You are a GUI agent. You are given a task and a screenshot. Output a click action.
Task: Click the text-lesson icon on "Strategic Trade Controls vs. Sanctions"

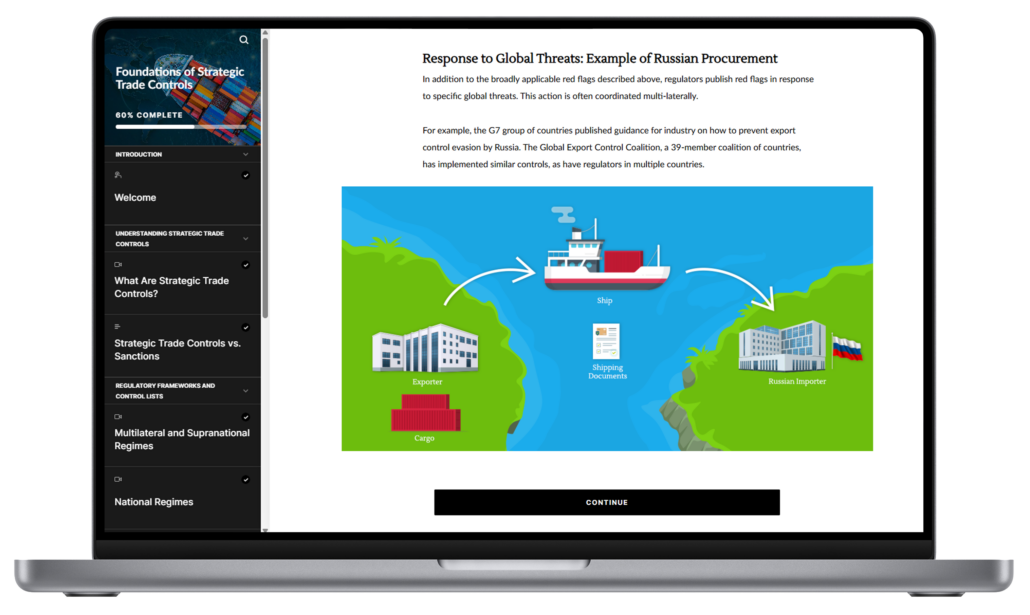click(x=116, y=325)
